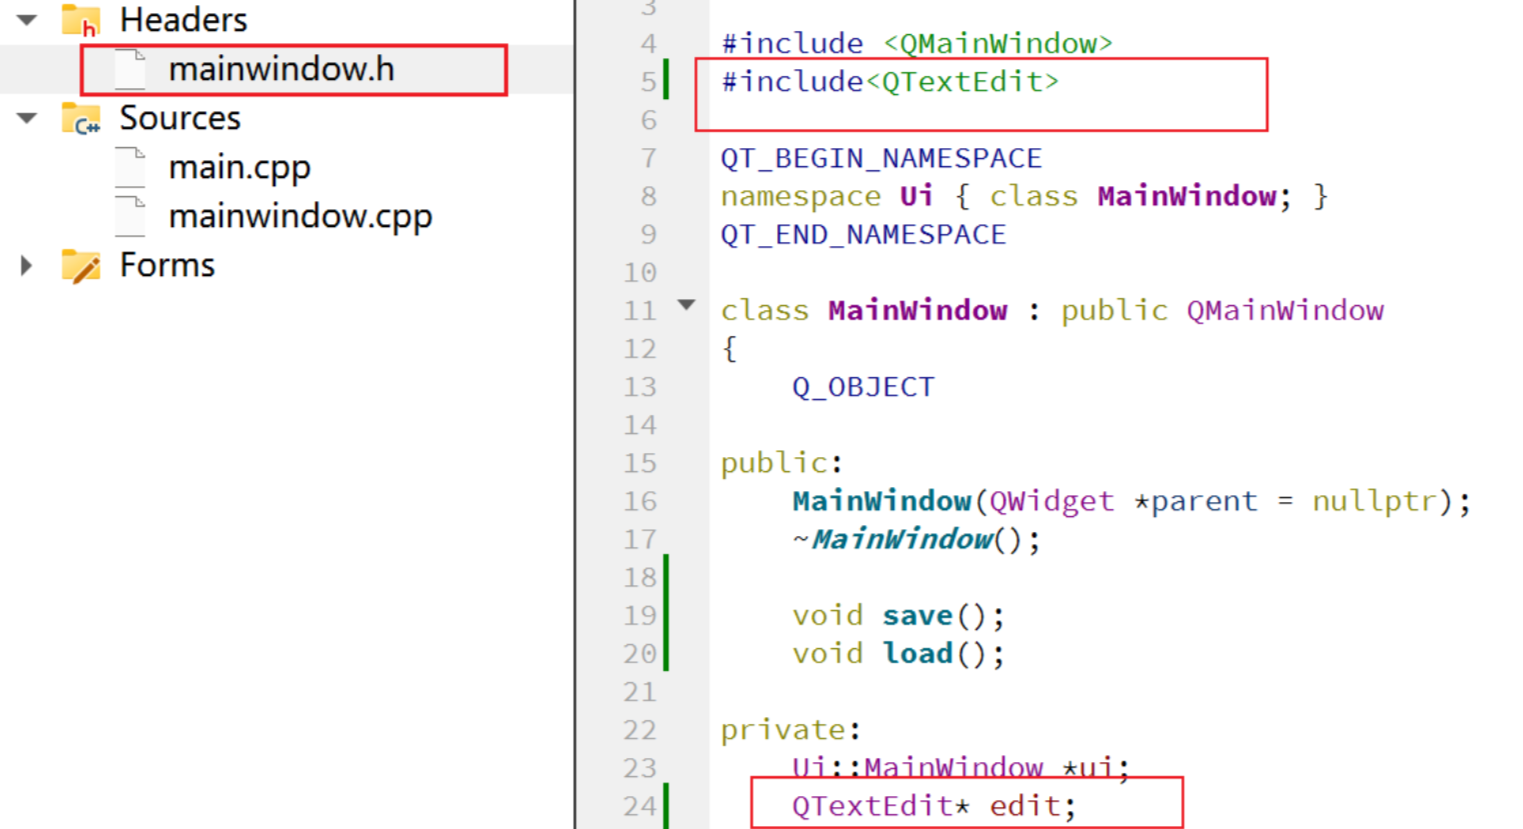Screen dimensions: 1523x829
Task: Click the Q_OBJECT macro in the code
Action: [864, 386]
